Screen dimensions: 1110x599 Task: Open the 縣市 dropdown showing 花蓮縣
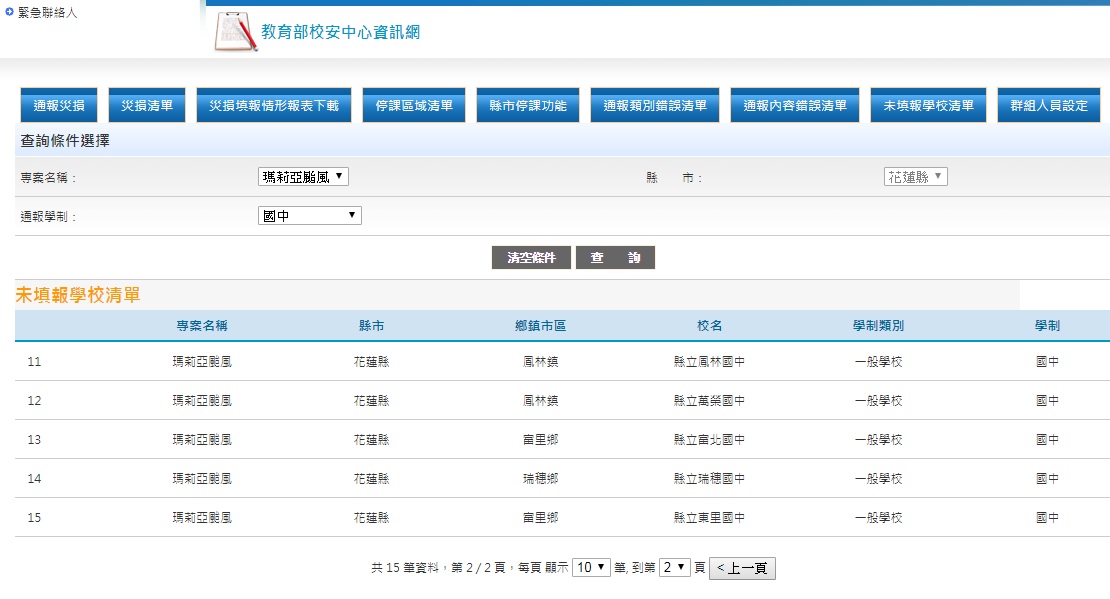click(915, 177)
